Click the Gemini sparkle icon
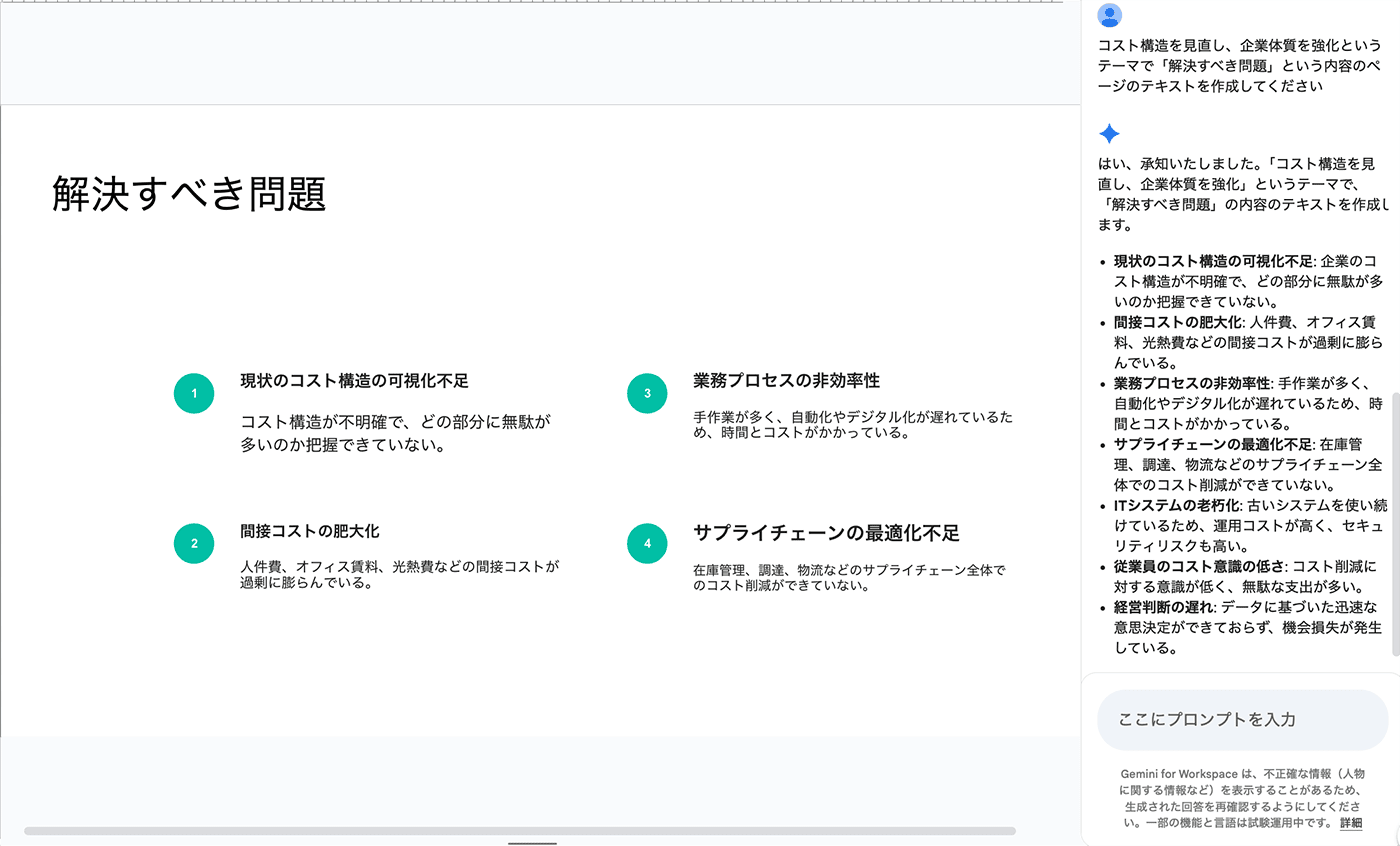Image resolution: width=1400 pixels, height=846 pixels. click(x=1109, y=134)
